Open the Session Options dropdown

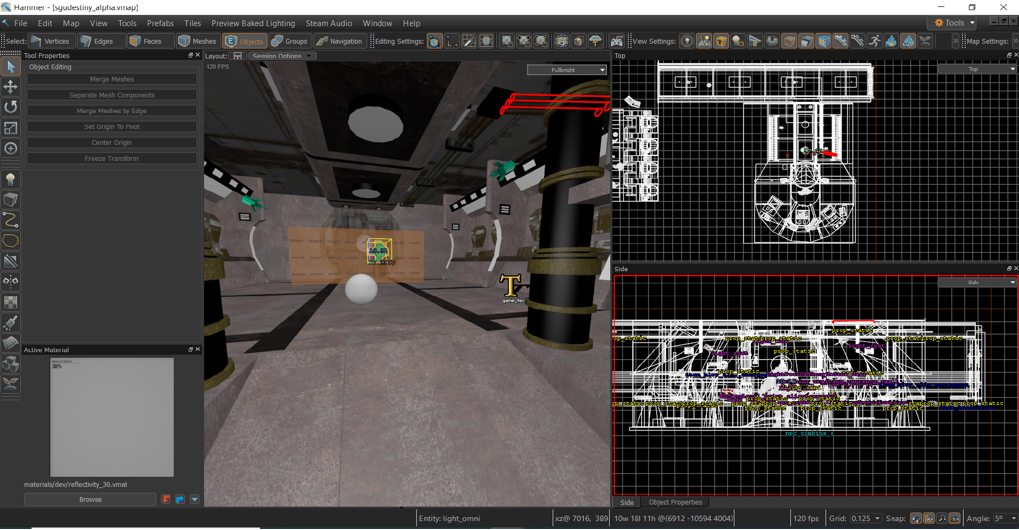[281, 57]
